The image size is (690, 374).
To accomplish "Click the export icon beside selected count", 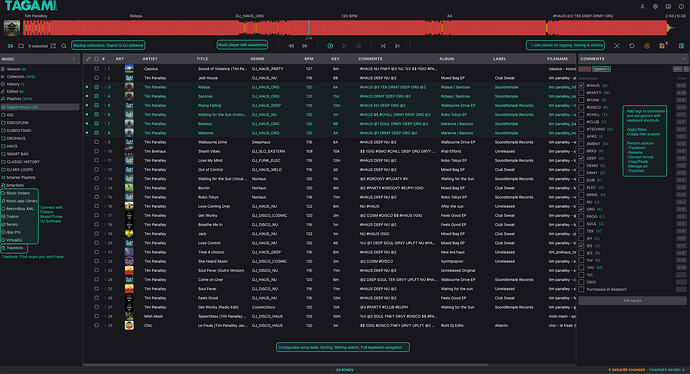I will tap(53, 46).
